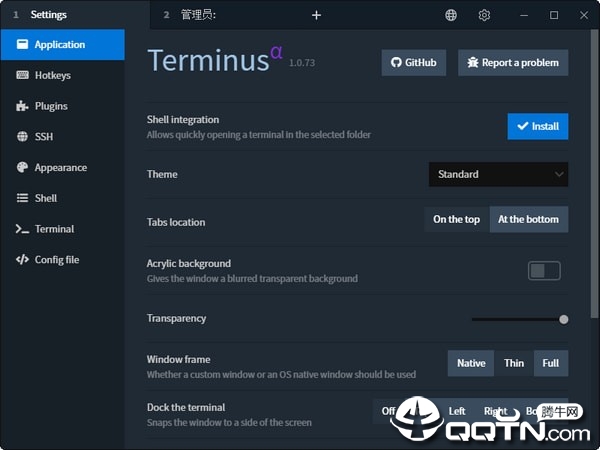Screen dimensions: 600x450
Task: Add a new tab with plus icon
Action: coord(316,15)
